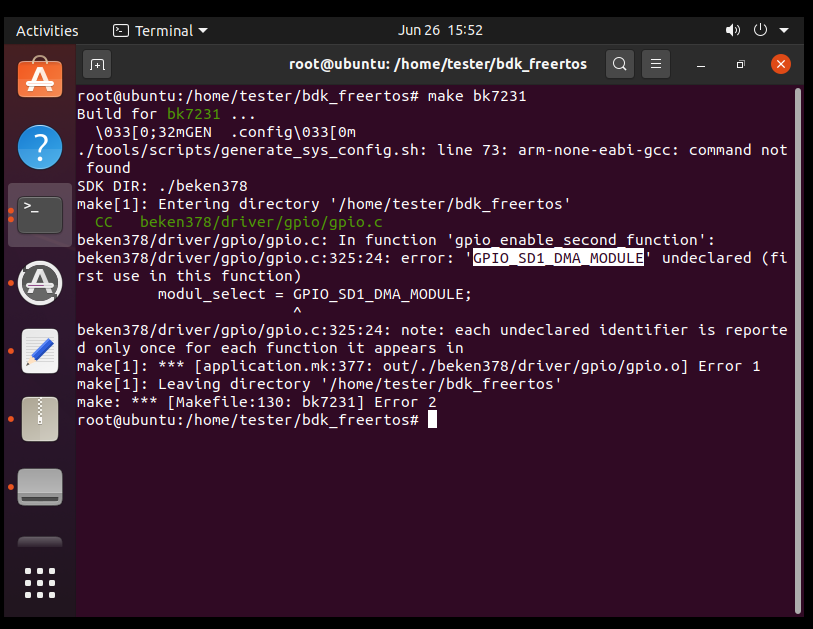Adjust sound via the volume icon
Image resolution: width=813 pixels, height=629 pixels.
click(732, 30)
